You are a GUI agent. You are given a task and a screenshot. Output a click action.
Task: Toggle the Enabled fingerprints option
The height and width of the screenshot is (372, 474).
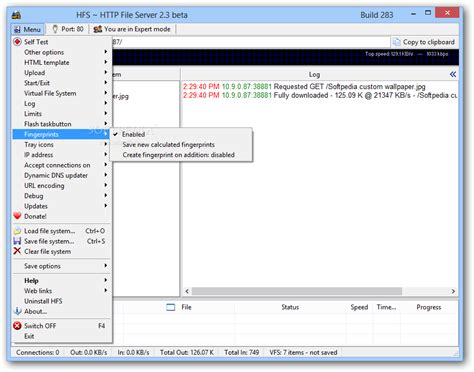click(x=181, y=134)
